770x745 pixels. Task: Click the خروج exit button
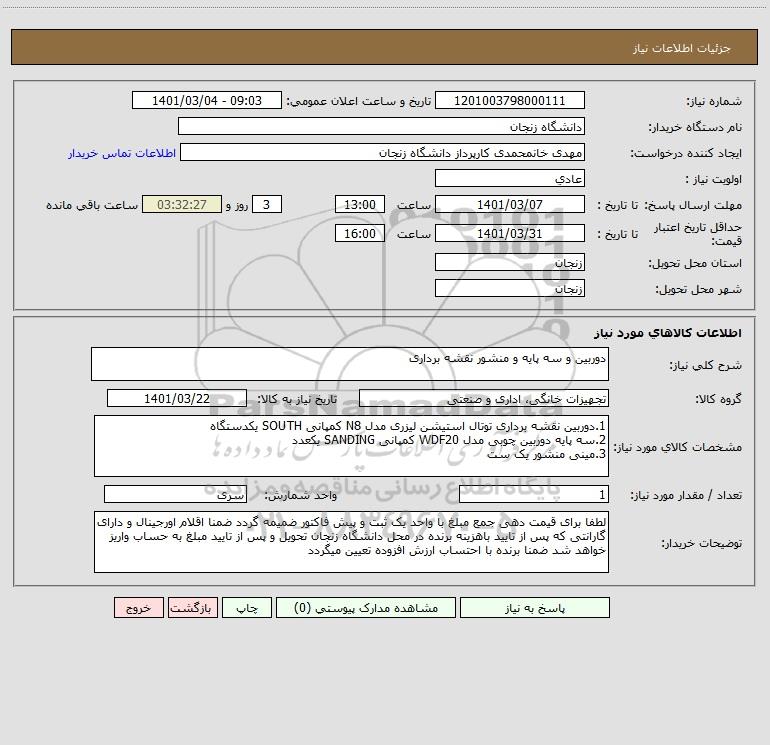(x=138, y=607)
